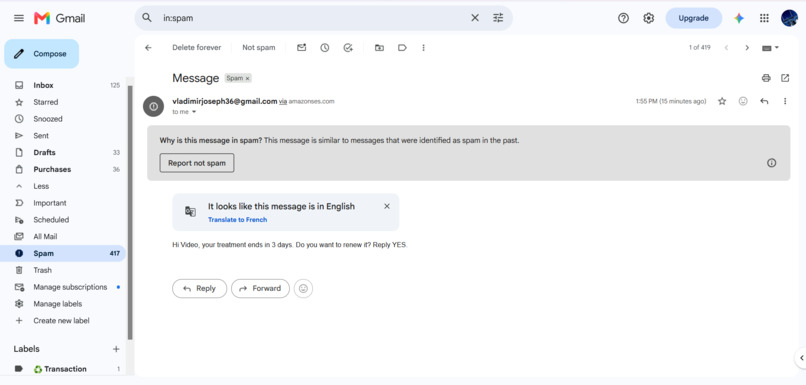Click the Gmail logo
The width and height of the screenshot is (806, 385).
coord(60,18)
